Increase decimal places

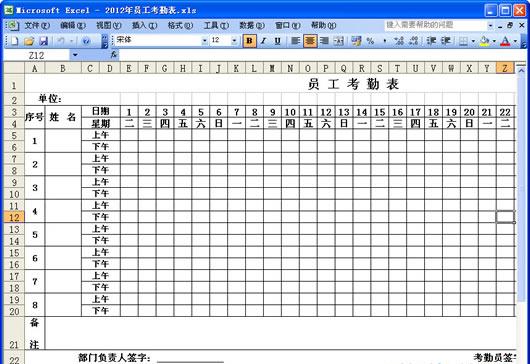coord(399,41)
